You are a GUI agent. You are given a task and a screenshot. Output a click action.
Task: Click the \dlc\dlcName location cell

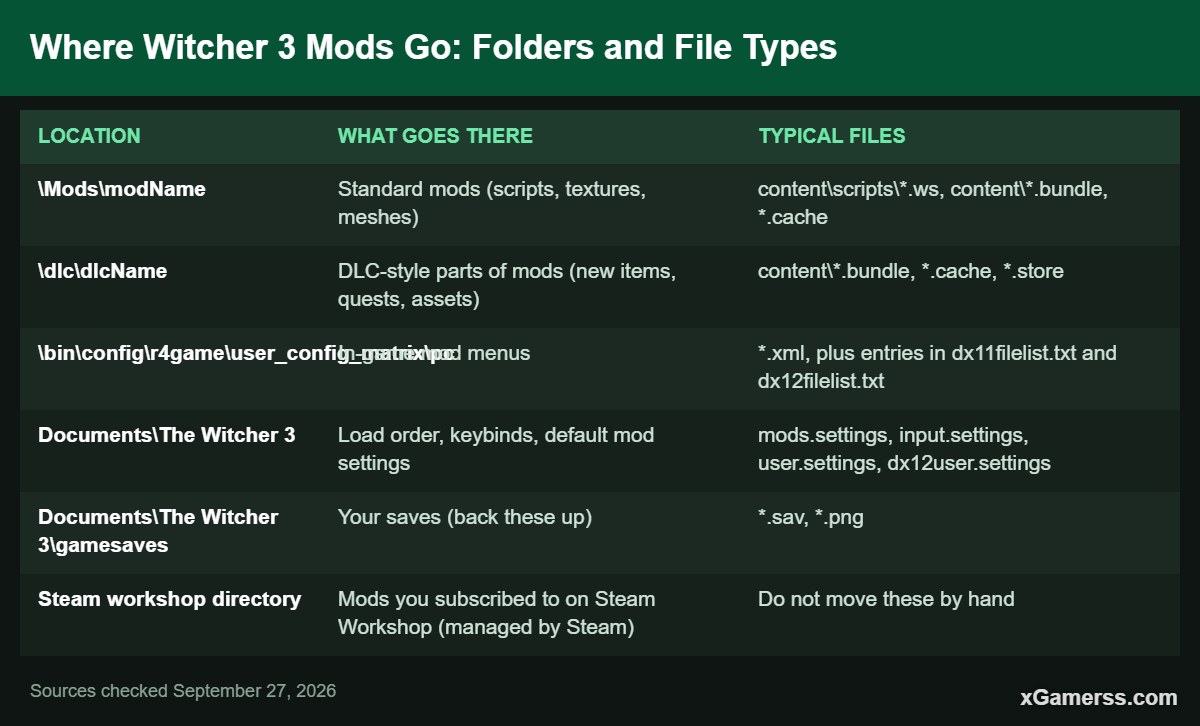coord(102,271)
